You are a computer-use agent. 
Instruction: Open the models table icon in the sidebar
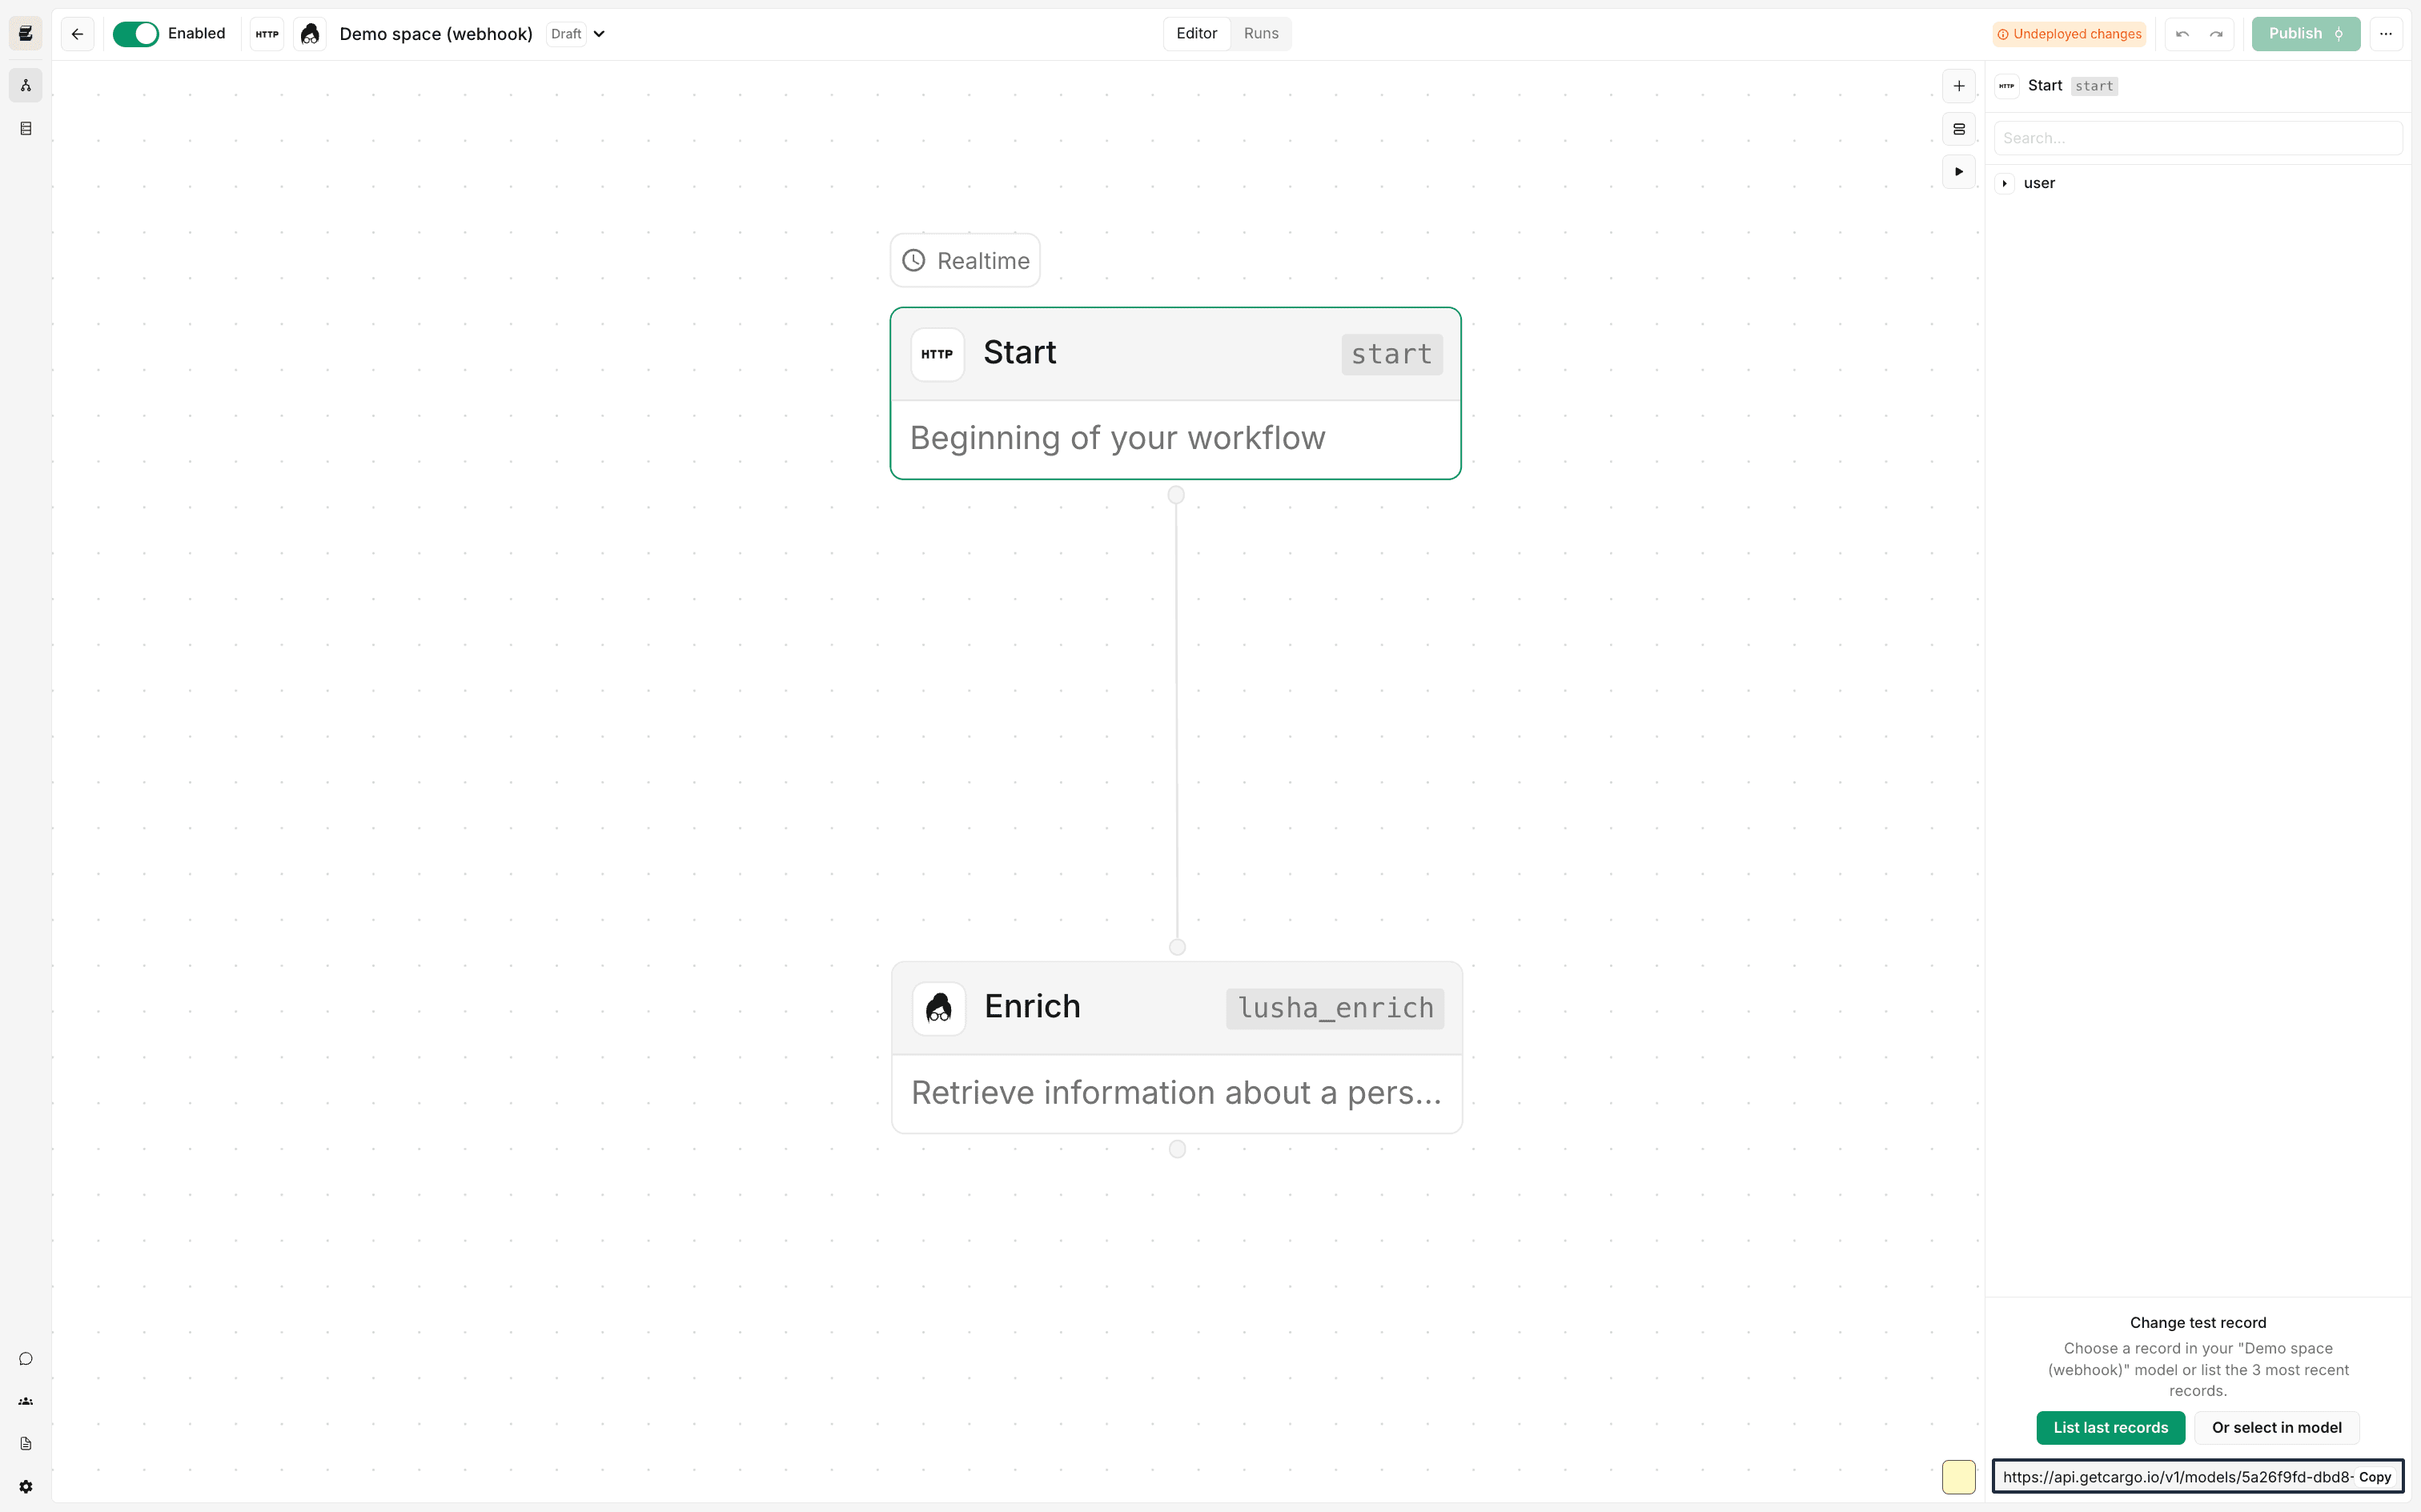[x=26, y=128]
